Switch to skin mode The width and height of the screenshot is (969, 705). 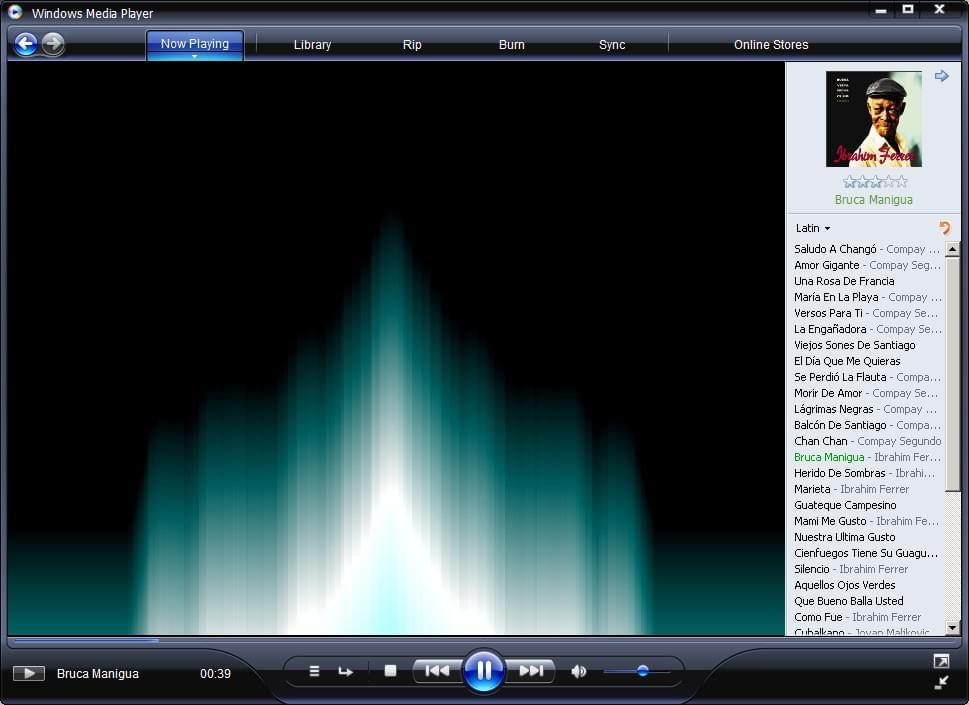click(x=941, y=684)
